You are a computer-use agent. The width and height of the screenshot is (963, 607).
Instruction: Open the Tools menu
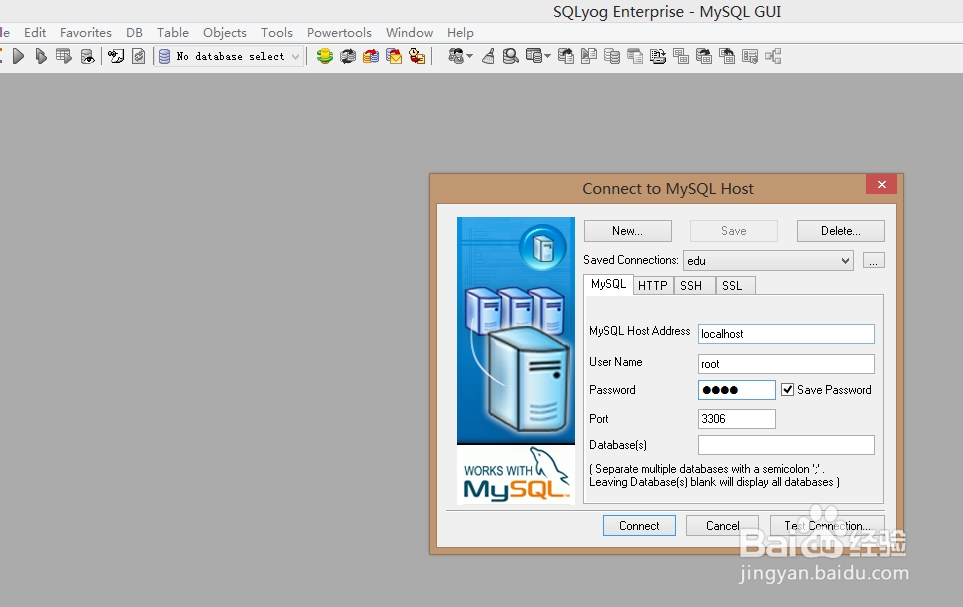pos(277,33)
